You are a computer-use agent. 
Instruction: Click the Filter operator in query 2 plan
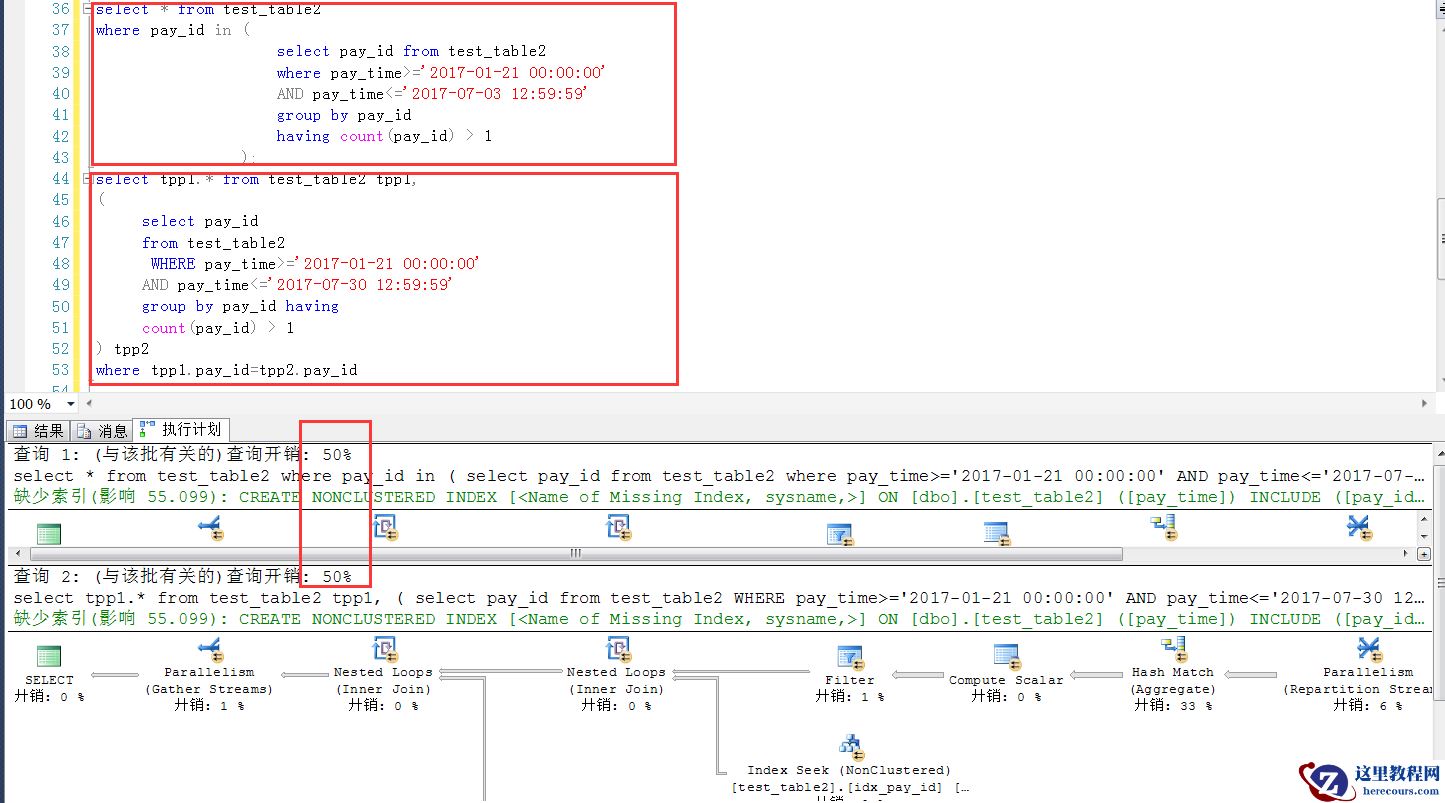[x=849, y=673]
